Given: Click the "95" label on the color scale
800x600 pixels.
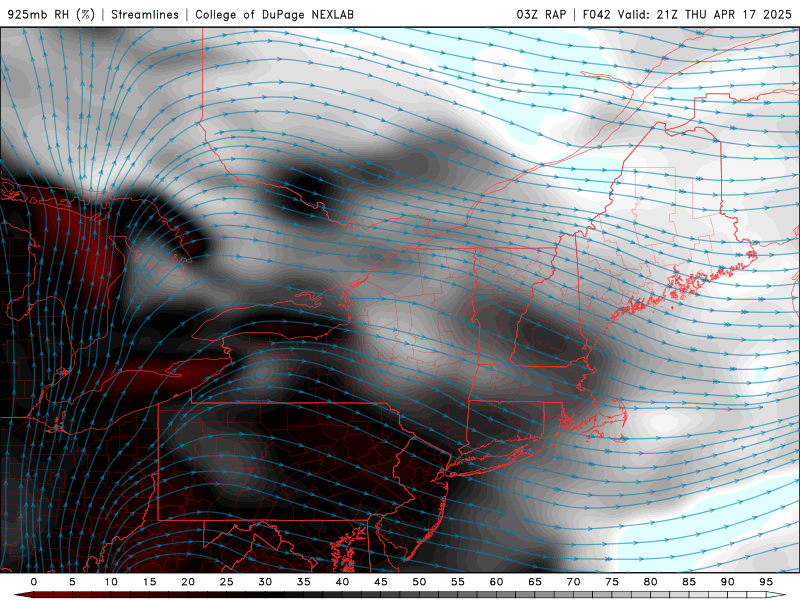Looking at the screenshot, I should [x=766, y=582].
